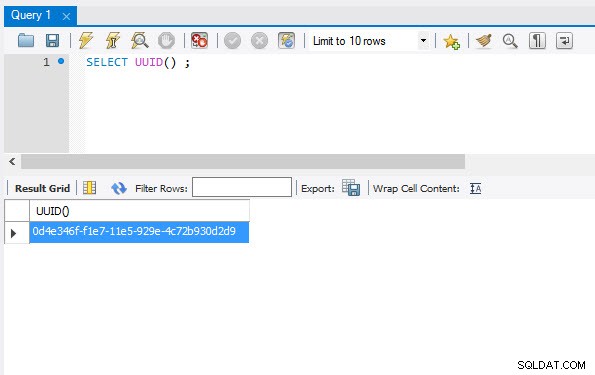Click the horizontal editor scrollbar
The height and width of the screenshot is (375, 595).
point(243,161)
